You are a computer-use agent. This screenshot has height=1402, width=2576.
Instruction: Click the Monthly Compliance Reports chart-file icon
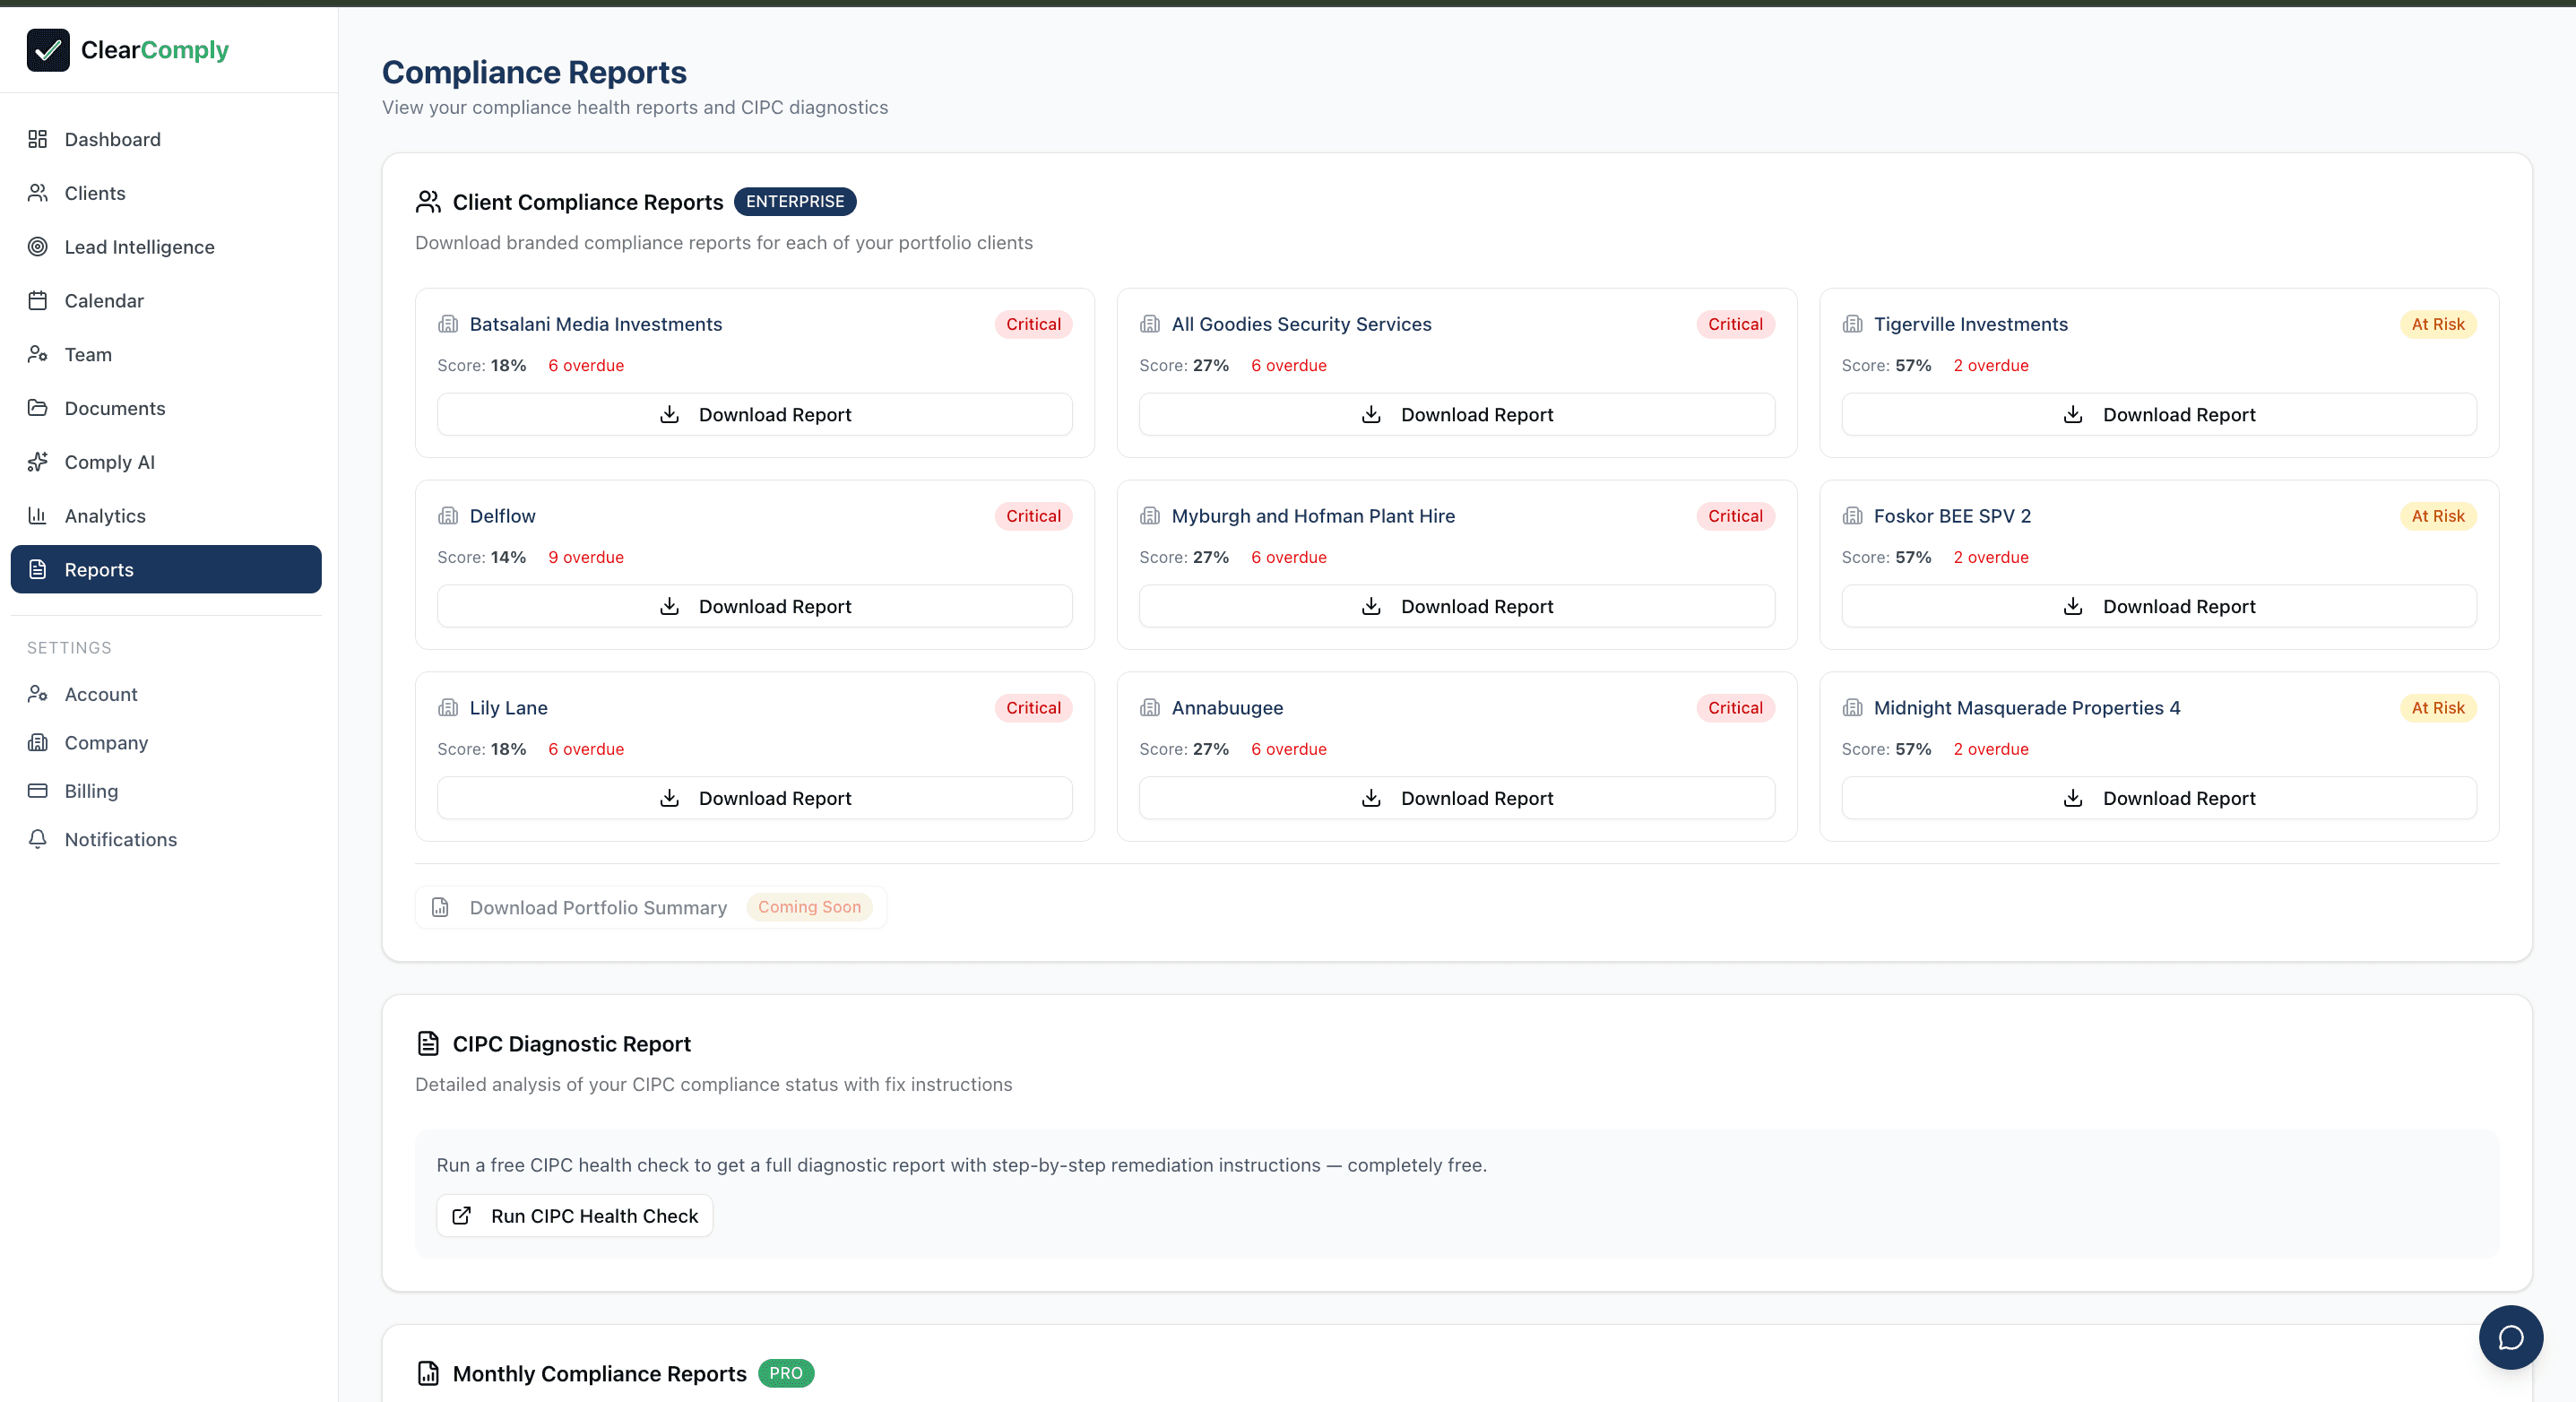pyautogui.click(x=428, y=1374)
